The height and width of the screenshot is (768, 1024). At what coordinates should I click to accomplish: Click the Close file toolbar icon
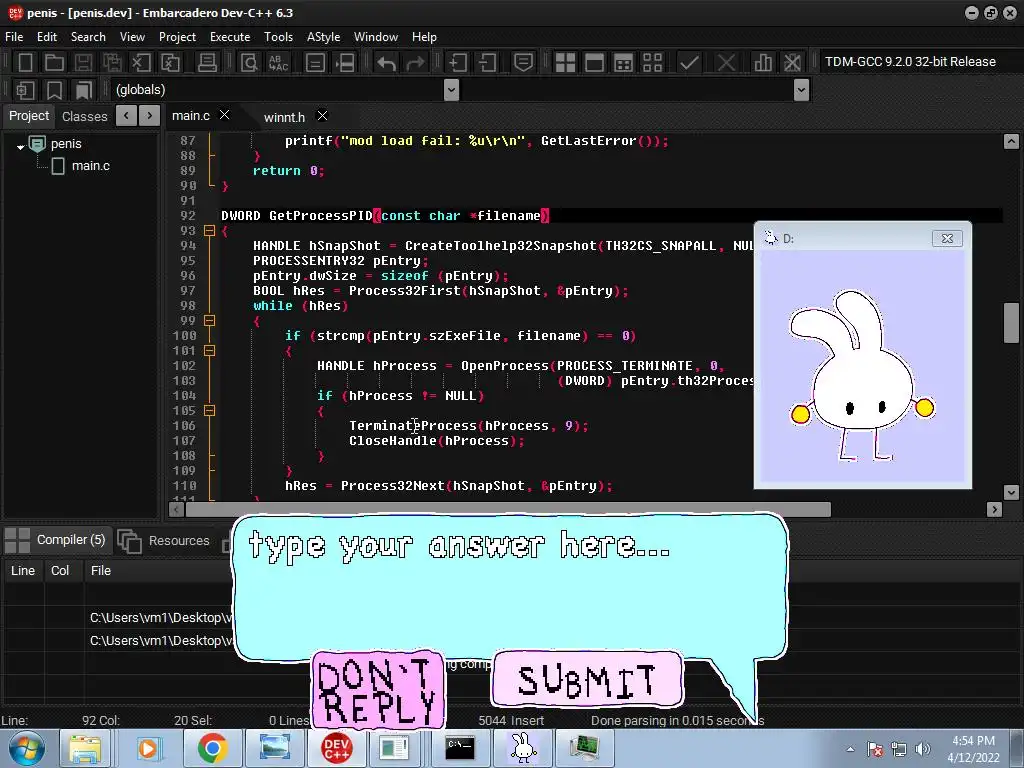click(140, 62)
